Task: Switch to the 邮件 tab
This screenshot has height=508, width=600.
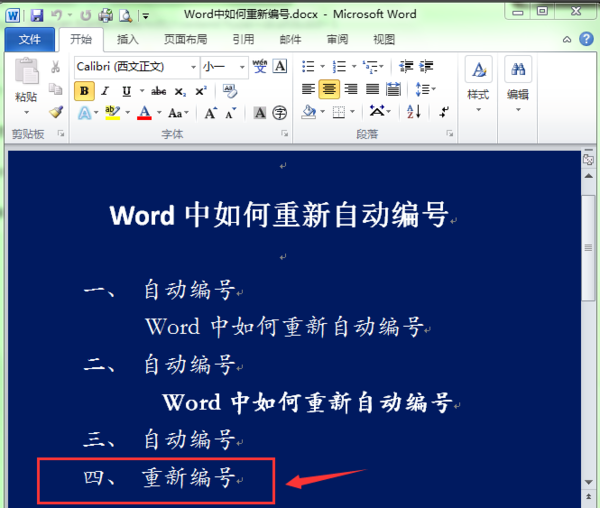Action: 290,39
